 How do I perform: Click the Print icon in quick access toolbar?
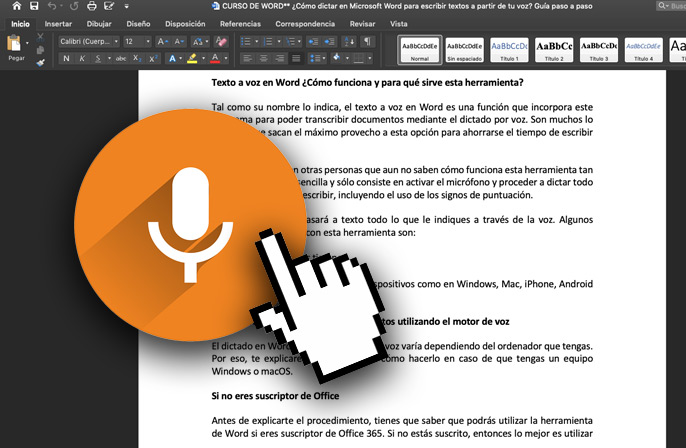pyautogui.click(x=93, y=6)
